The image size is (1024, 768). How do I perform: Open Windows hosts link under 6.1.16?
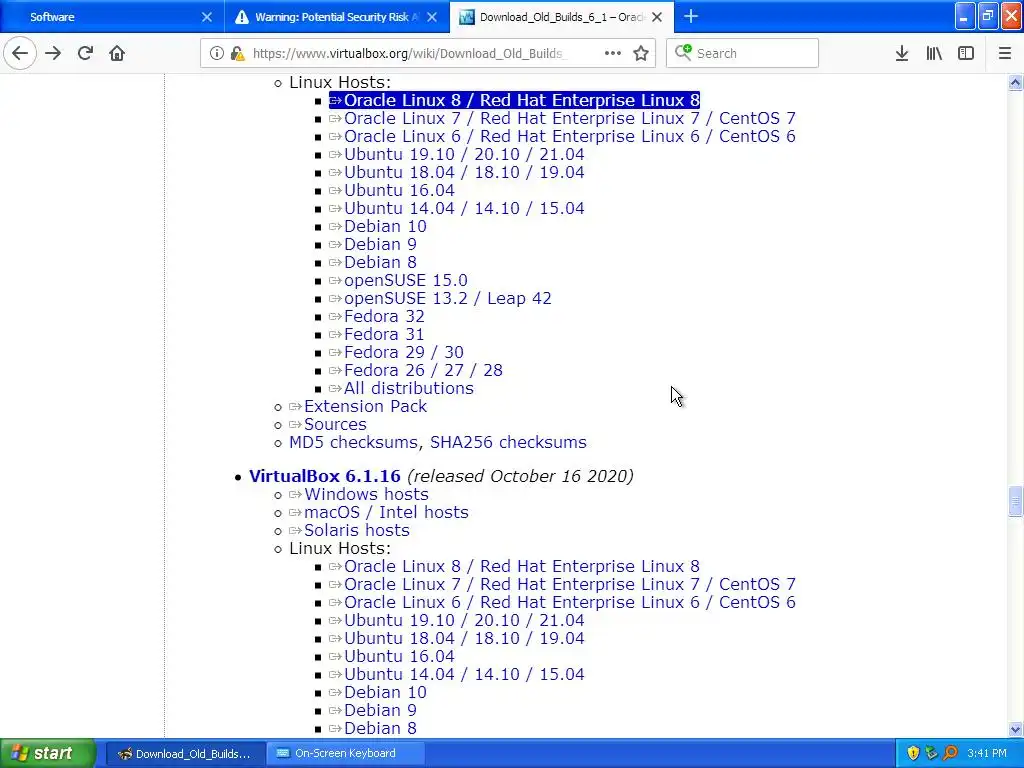(x=366, y=494)
